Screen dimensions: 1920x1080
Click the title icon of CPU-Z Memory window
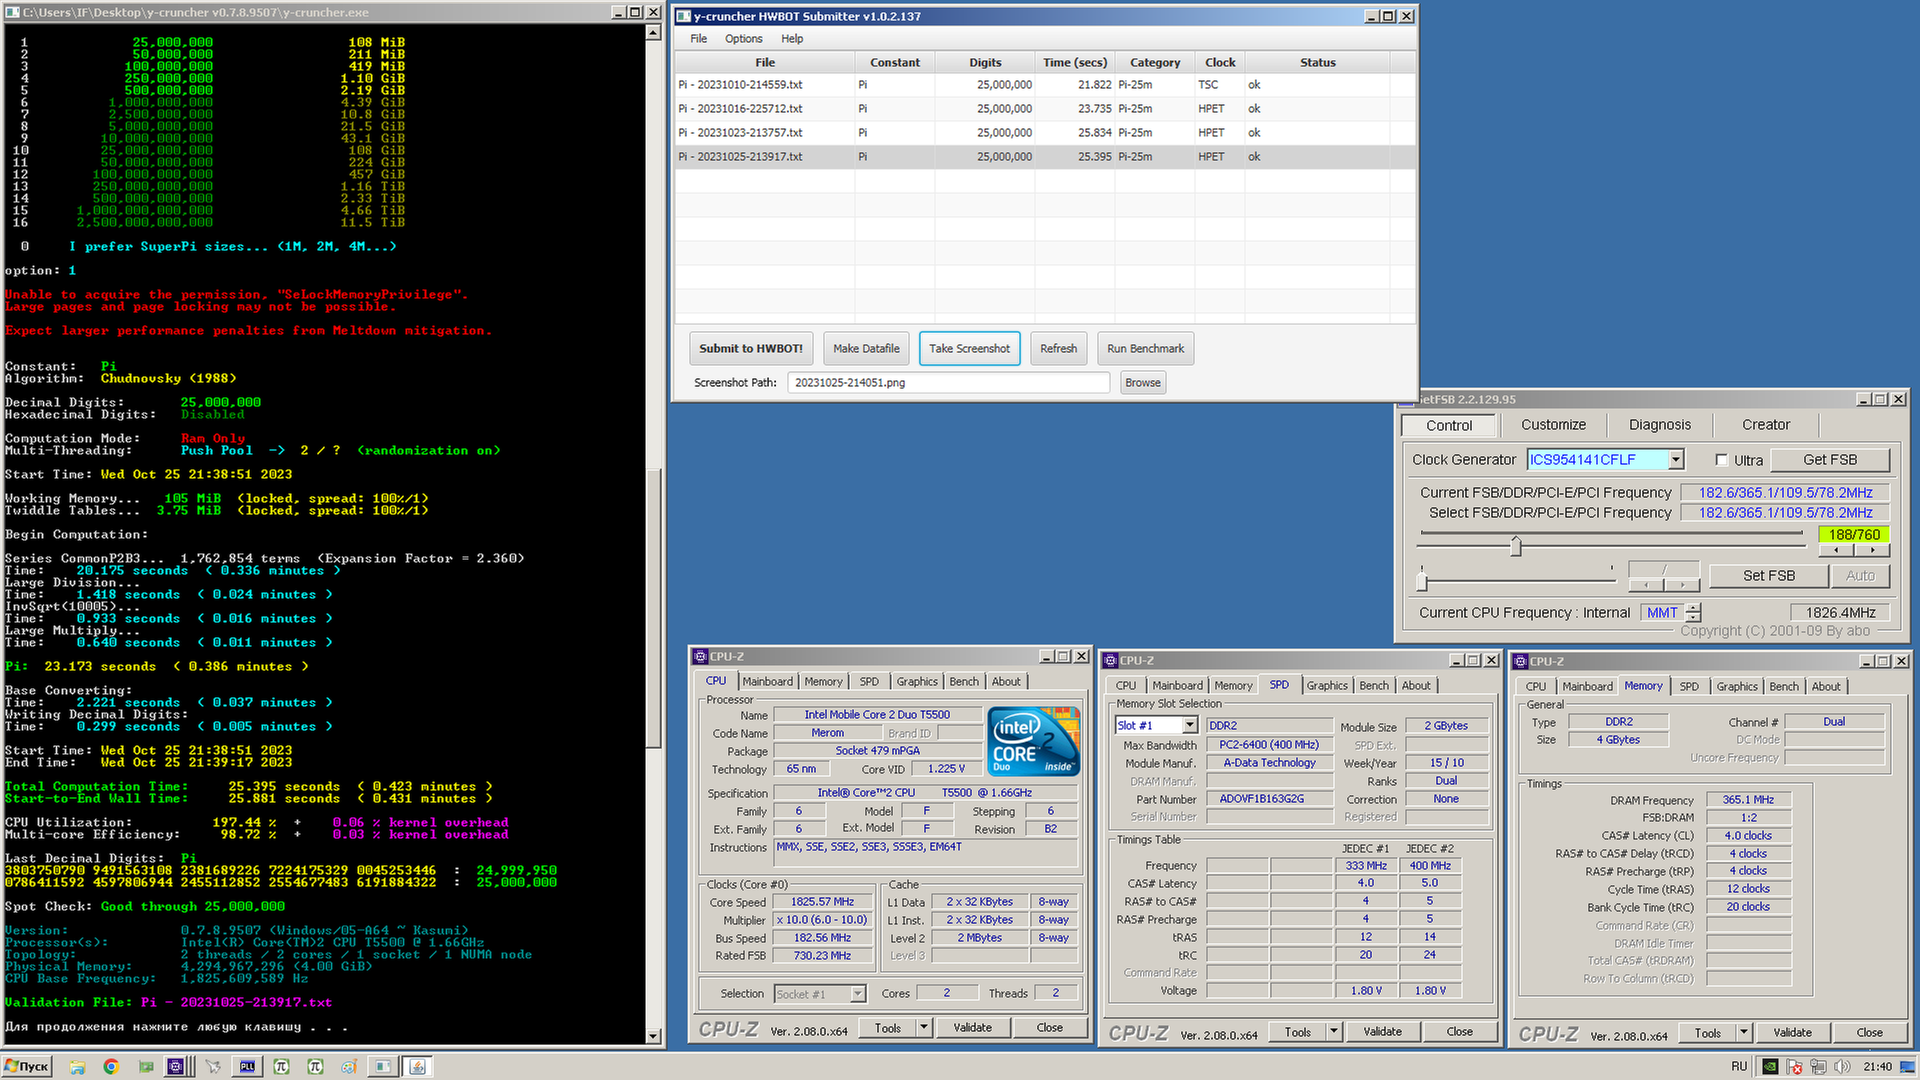coord(1520,662)
